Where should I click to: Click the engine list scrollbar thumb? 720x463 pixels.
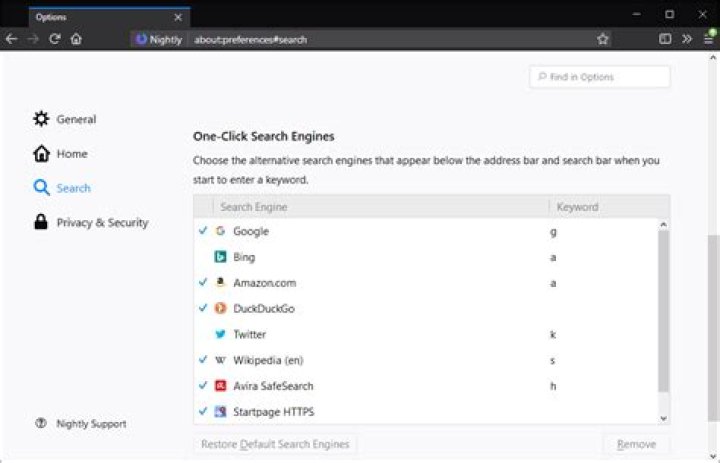[x=663, y=311]
